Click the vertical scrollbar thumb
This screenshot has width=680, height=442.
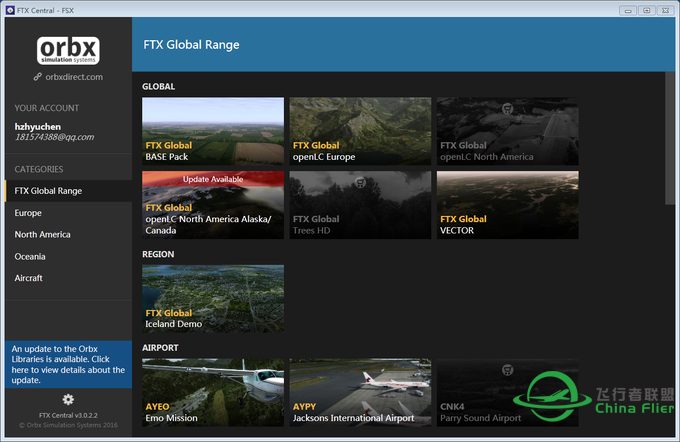[x=670, y=138]
